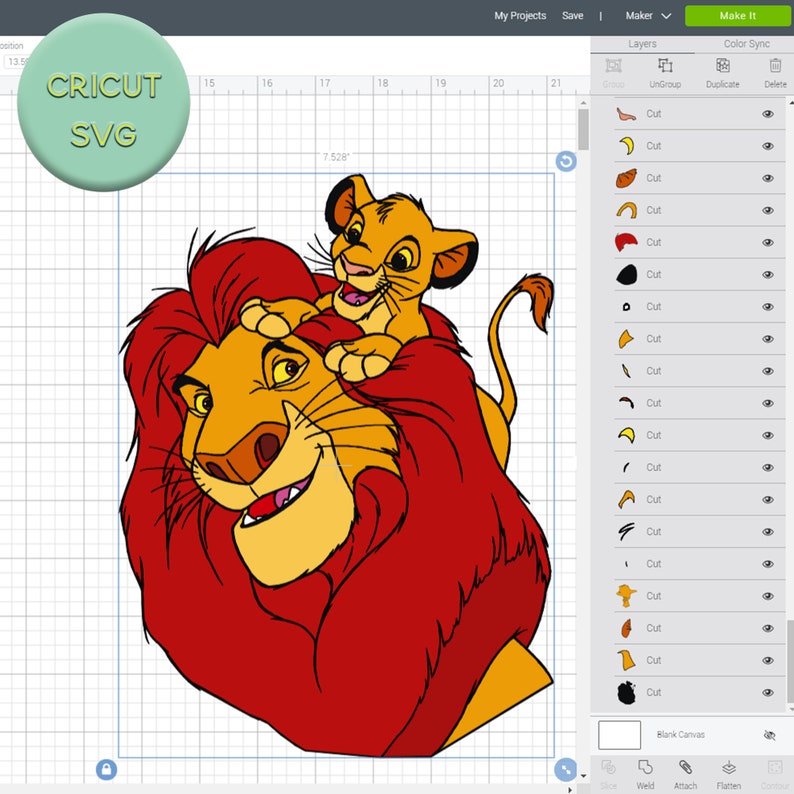The image size is (794, 794).
Task: Click the 7.528" width dimension label
Action: pos(336,157)
